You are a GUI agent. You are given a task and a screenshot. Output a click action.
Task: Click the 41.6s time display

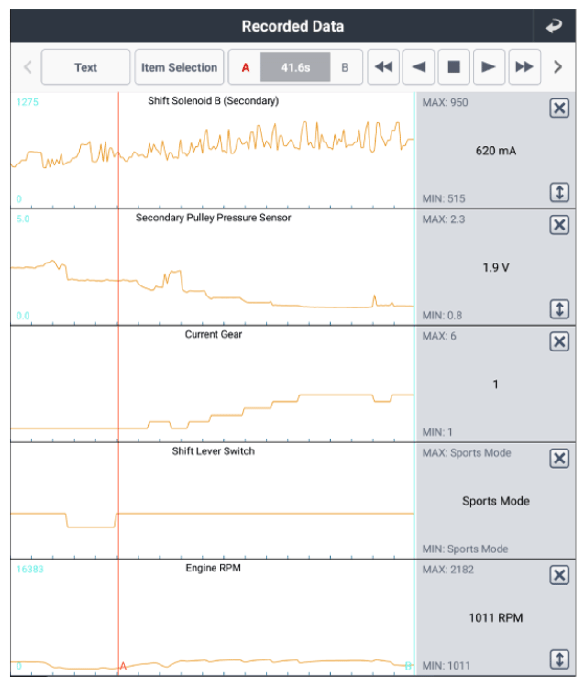(x=295, y=68)
